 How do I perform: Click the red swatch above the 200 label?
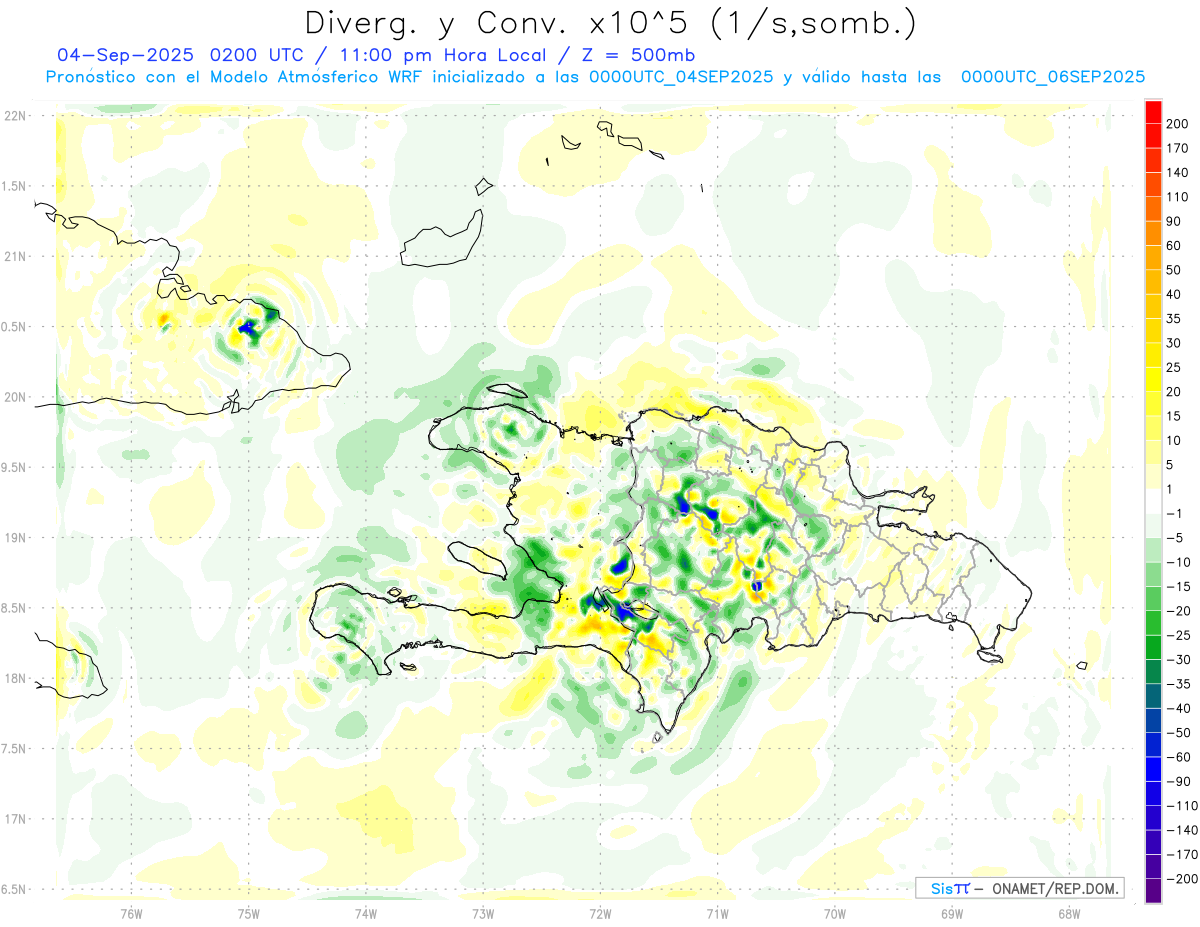click(1153, 112)
